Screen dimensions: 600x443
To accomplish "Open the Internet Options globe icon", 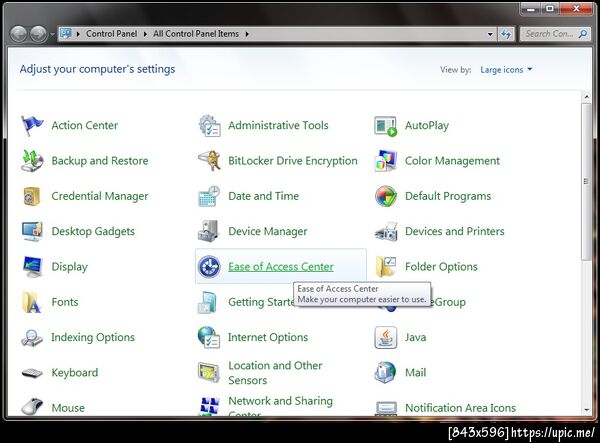I will point(209,337).
